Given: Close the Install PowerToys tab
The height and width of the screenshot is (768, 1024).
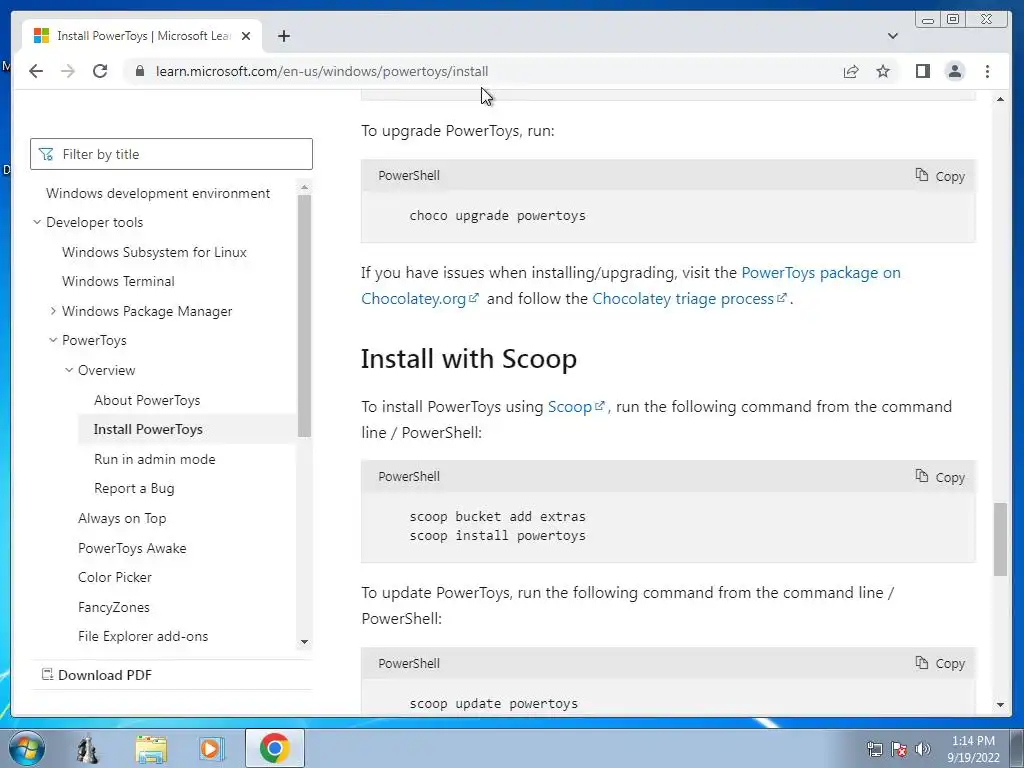Looking at the screenshot, I should click(x=246, y=36).
